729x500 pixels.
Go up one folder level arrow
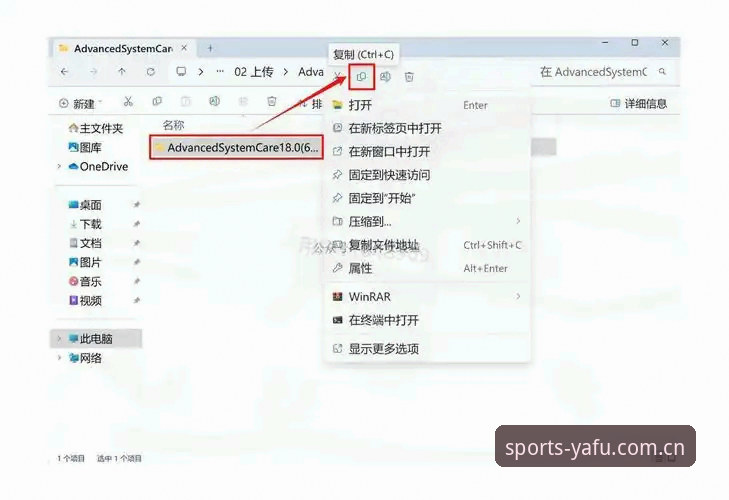click(x=122, y=72)
